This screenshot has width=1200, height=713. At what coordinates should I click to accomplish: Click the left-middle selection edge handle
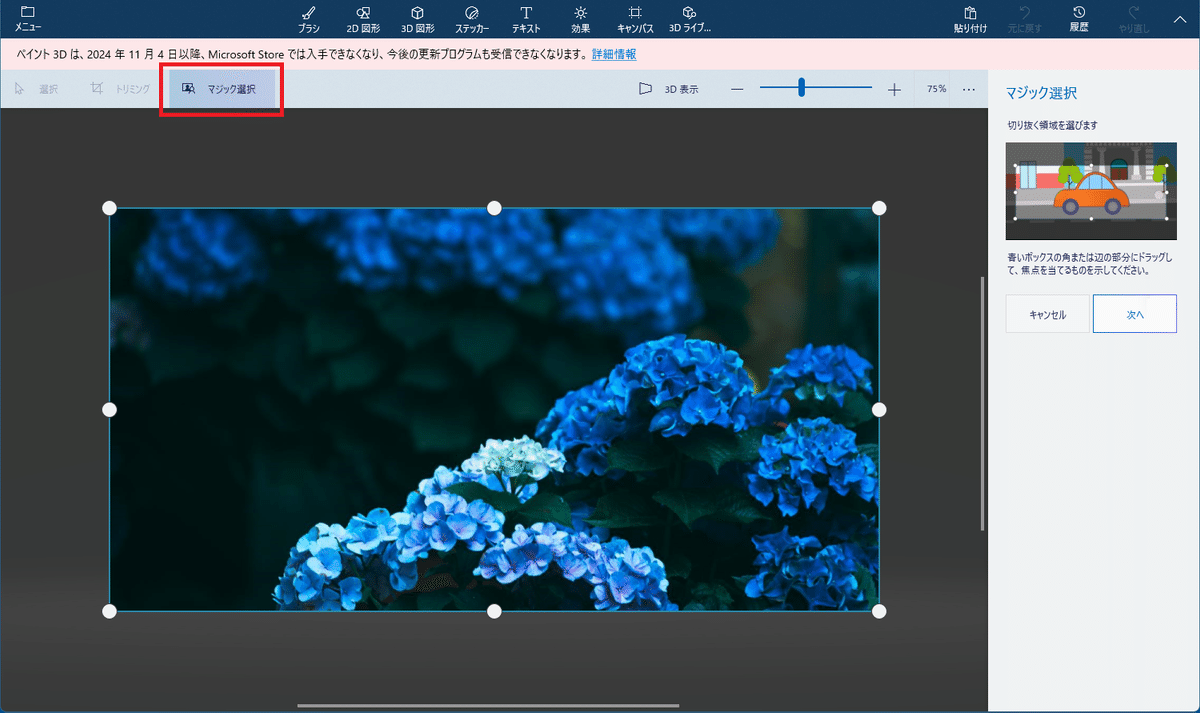click(x=110, y=410)
